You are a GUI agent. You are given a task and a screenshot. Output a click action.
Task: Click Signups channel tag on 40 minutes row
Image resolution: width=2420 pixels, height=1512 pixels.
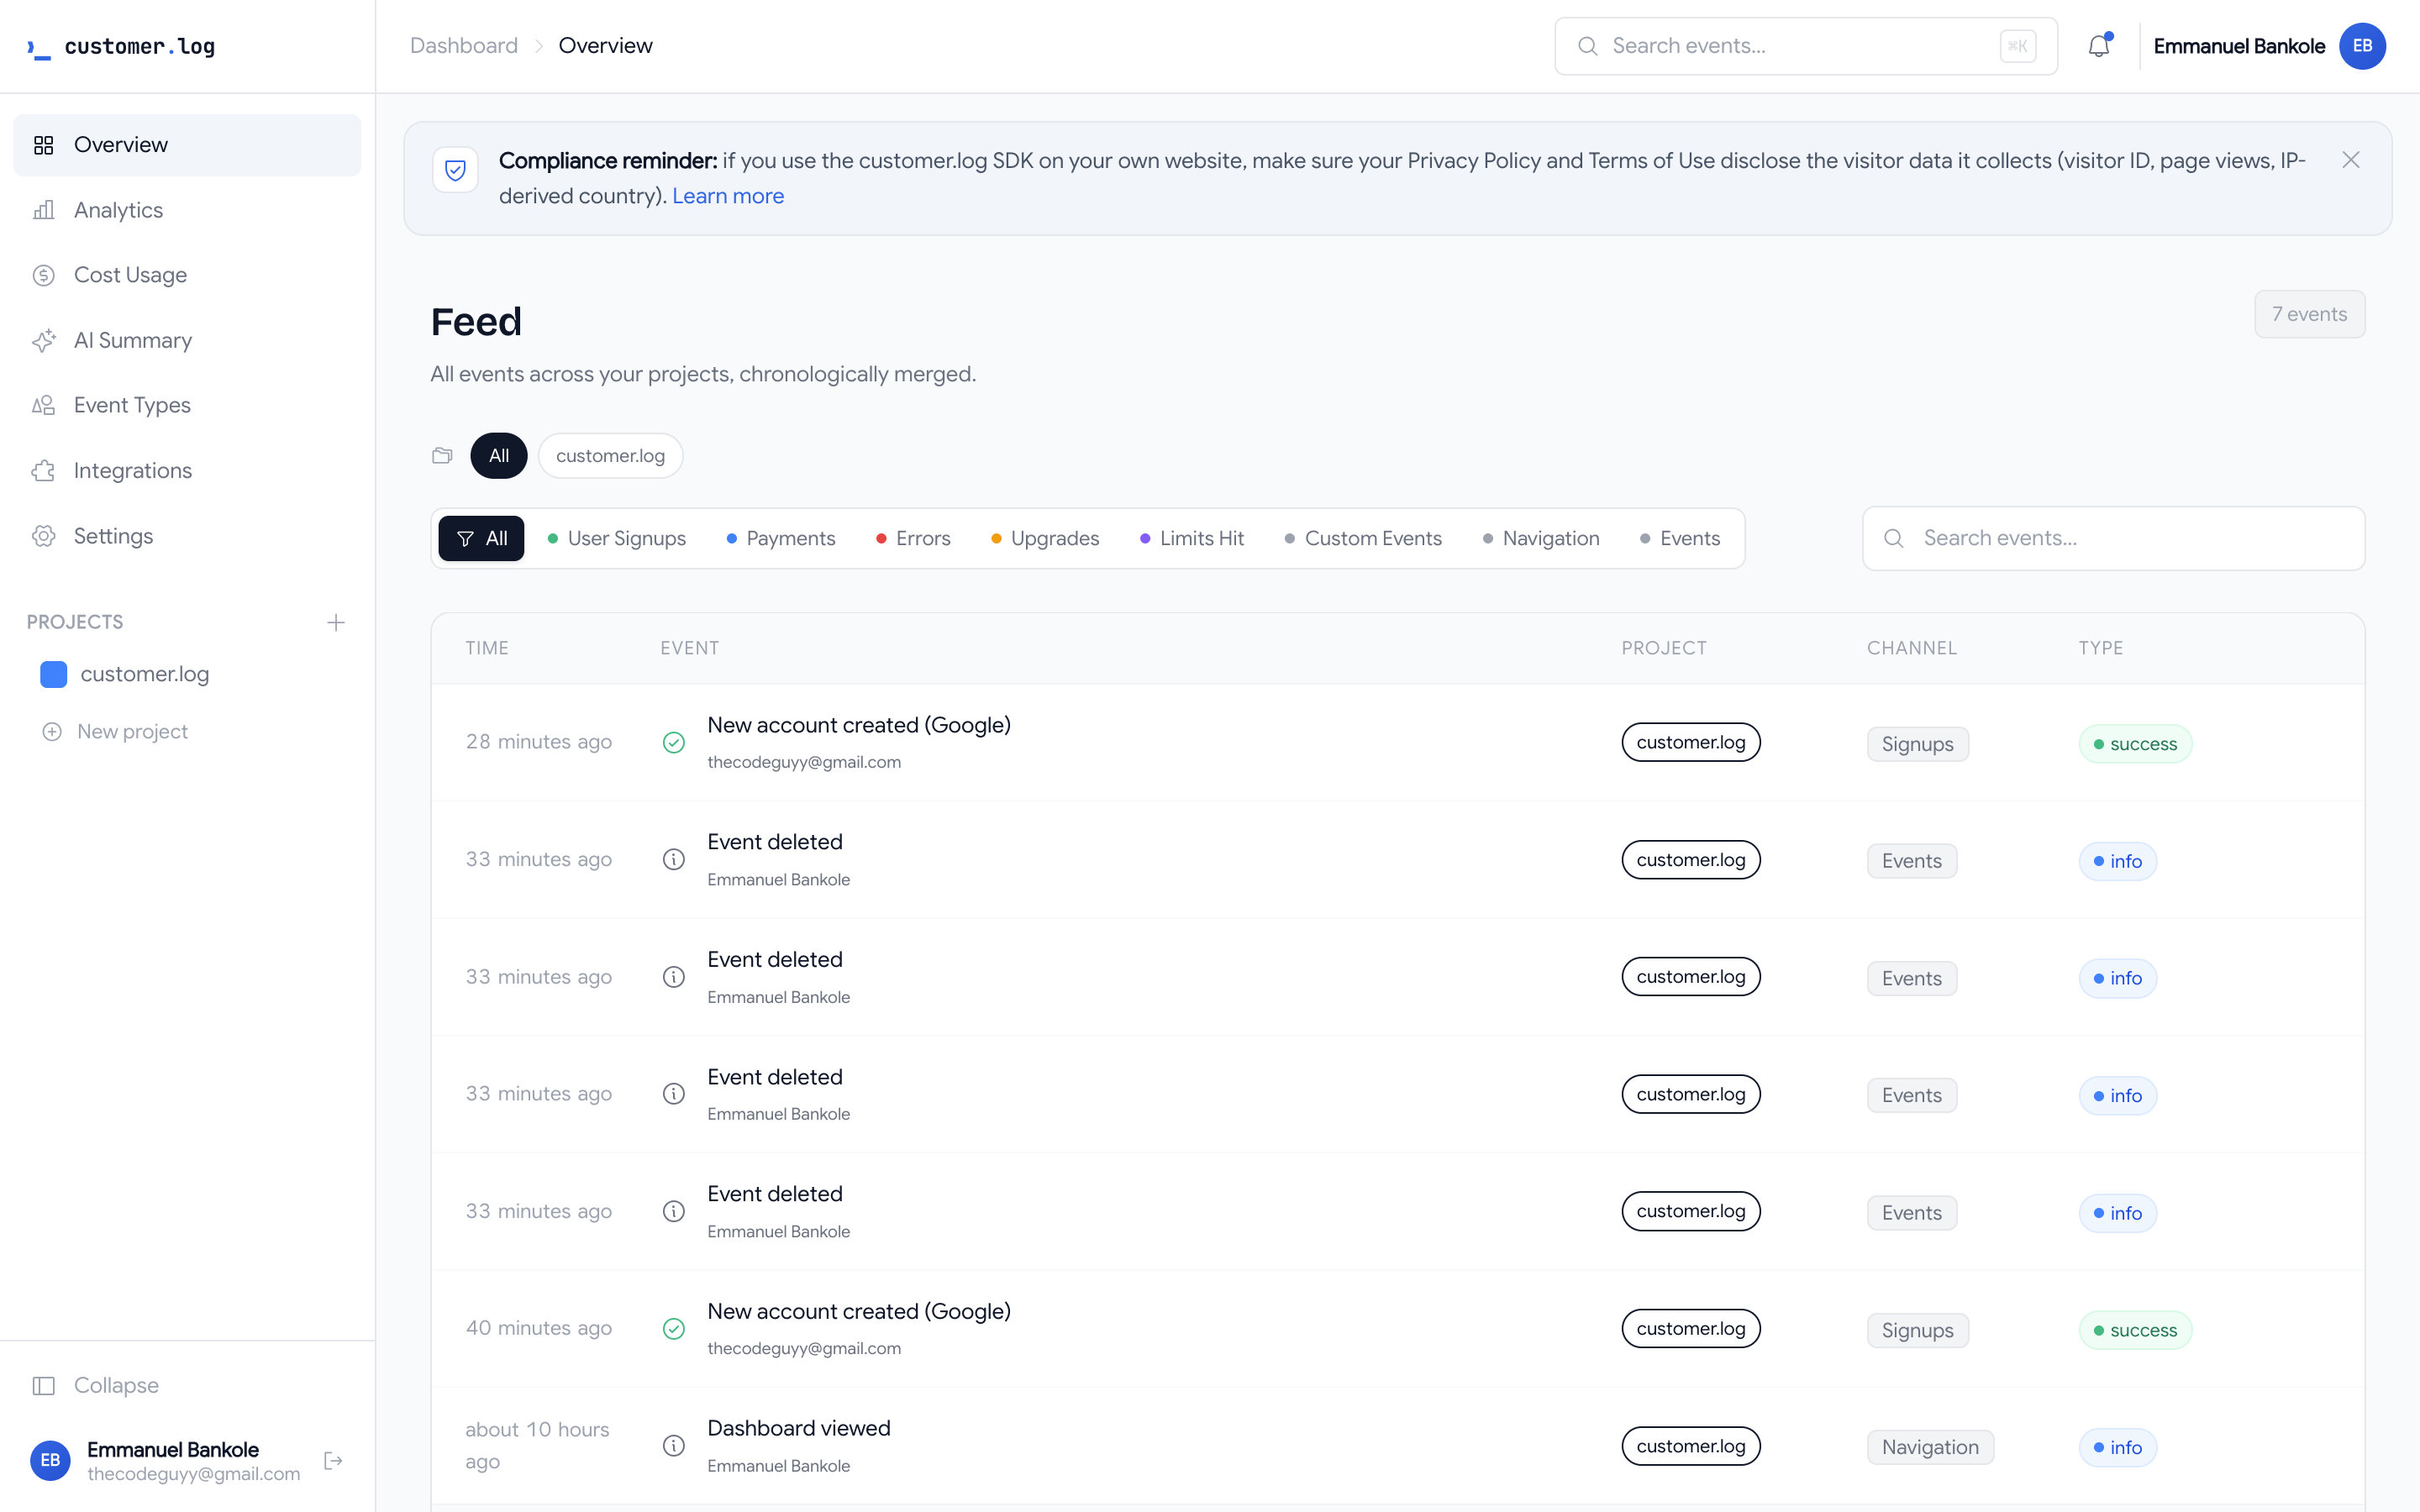(x=1917, y=1330)
